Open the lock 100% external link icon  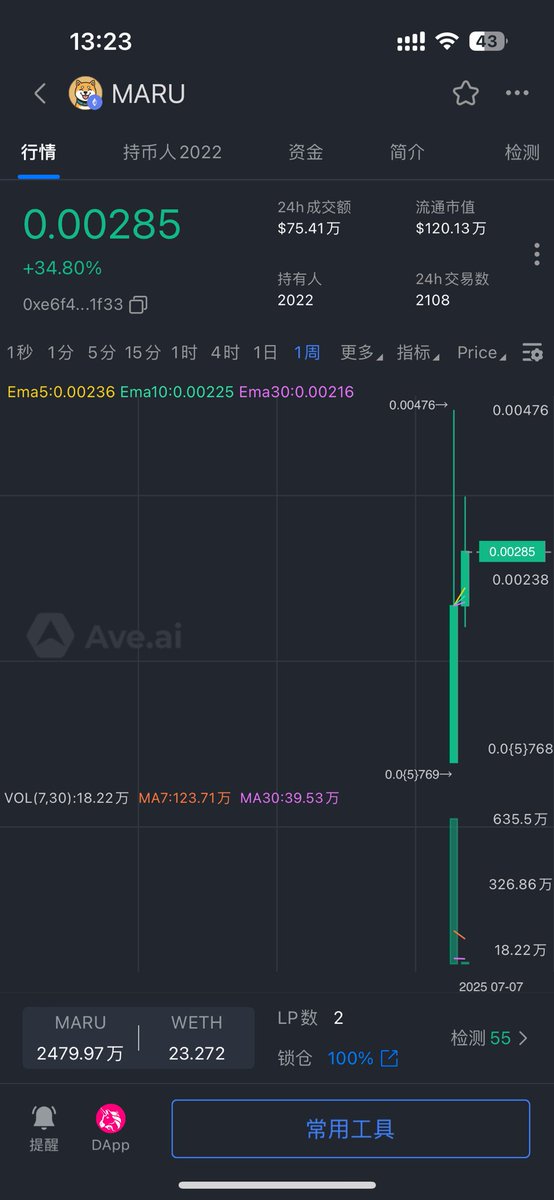390,1058
